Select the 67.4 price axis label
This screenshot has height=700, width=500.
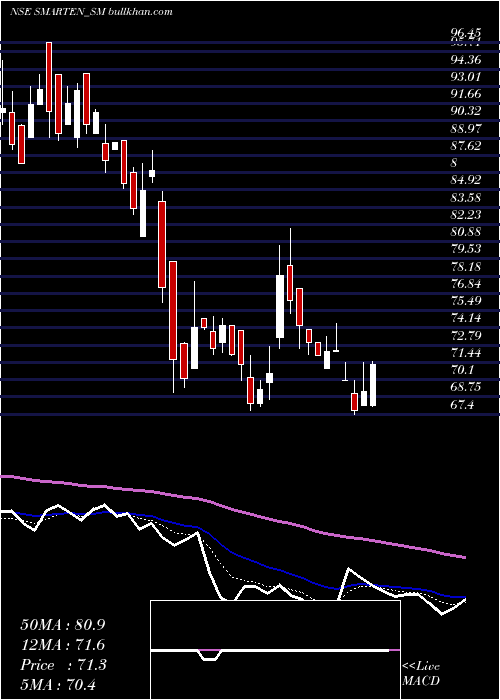[x=462, y=404]
